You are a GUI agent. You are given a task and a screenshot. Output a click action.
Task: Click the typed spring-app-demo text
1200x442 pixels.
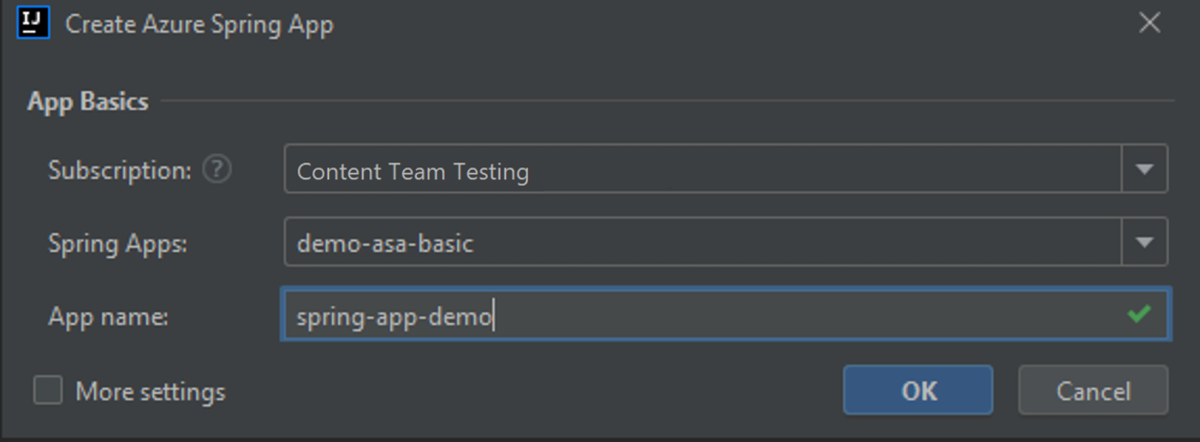(395, 317)
